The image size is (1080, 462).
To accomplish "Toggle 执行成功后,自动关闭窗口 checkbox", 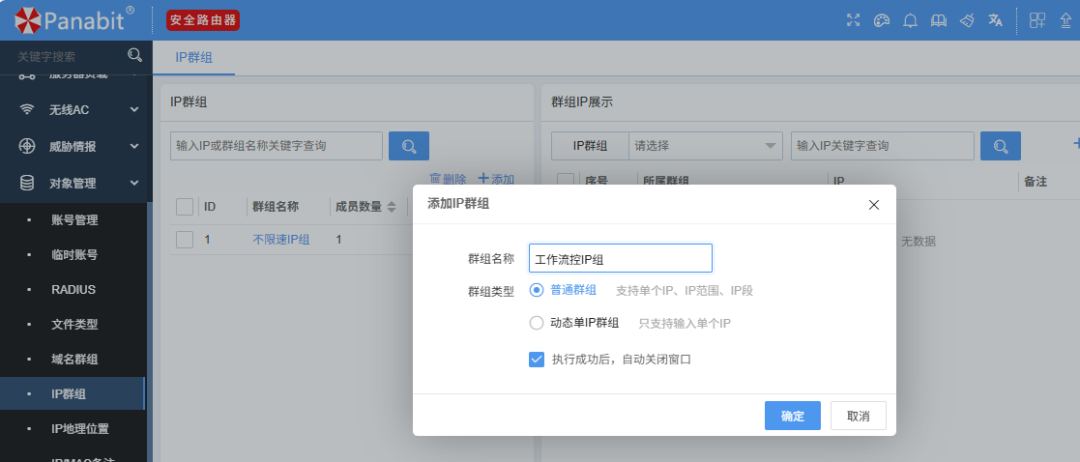I will [537, 359].
